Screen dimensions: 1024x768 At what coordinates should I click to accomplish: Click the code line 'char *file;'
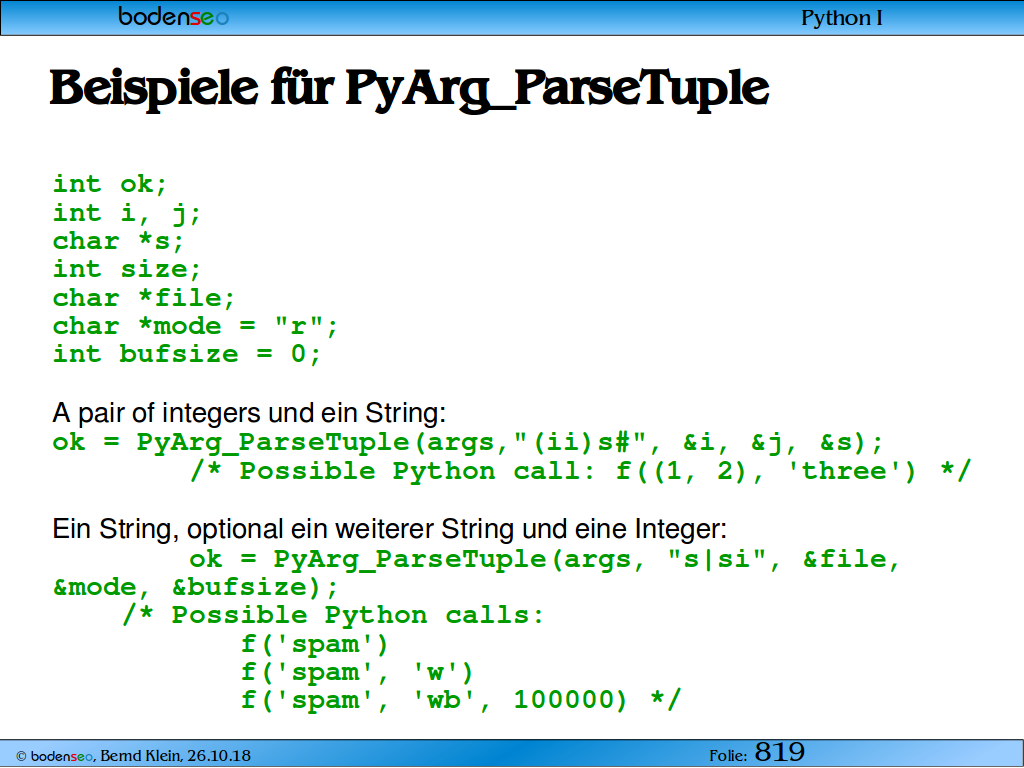[144, 298]
